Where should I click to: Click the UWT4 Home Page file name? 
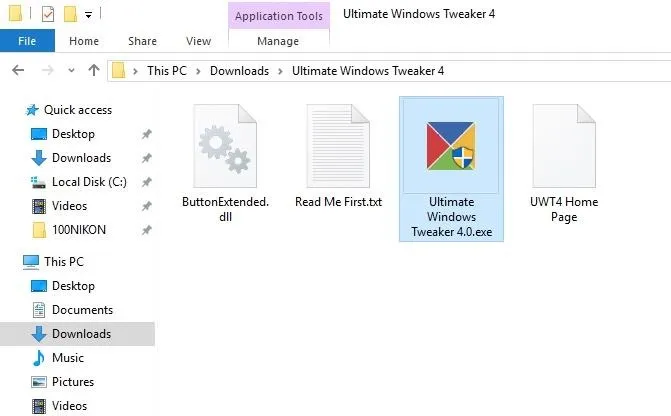click(564, 209)
